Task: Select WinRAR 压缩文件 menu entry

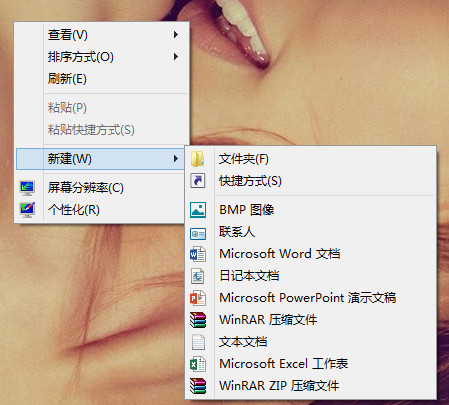Action: 311,320
